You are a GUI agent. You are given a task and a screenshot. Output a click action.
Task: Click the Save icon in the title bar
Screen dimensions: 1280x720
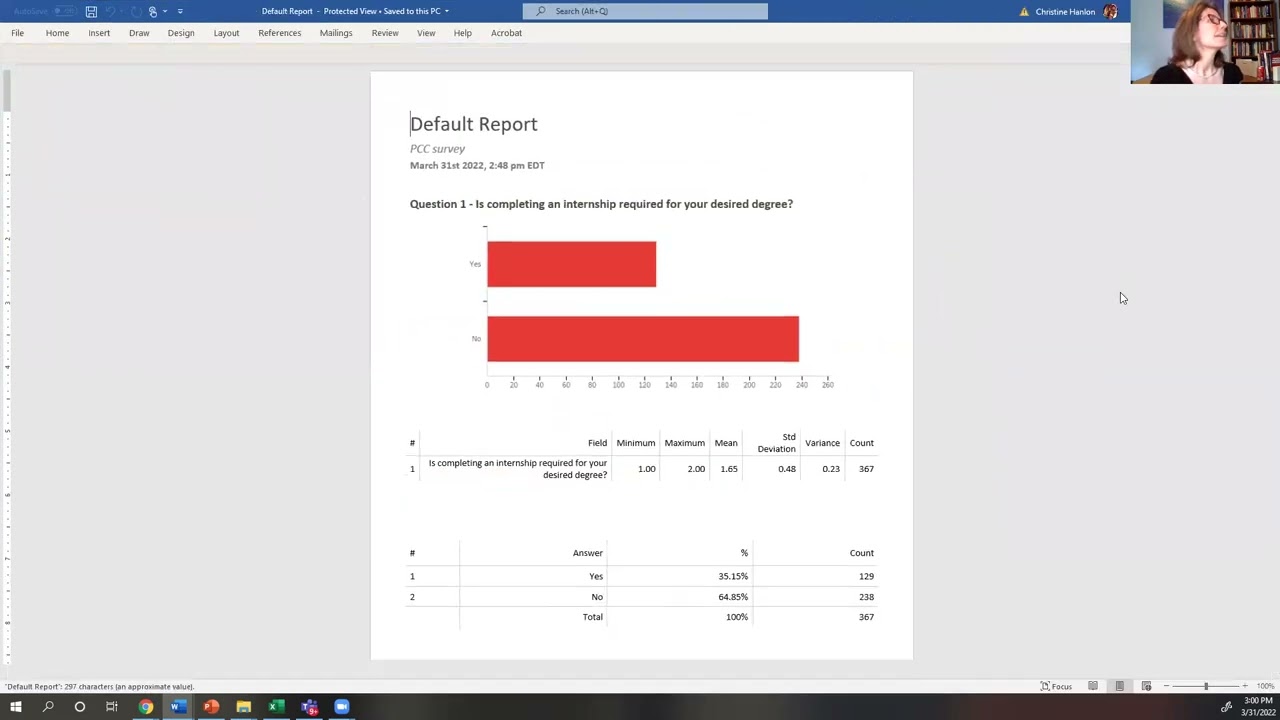point(91,11)
